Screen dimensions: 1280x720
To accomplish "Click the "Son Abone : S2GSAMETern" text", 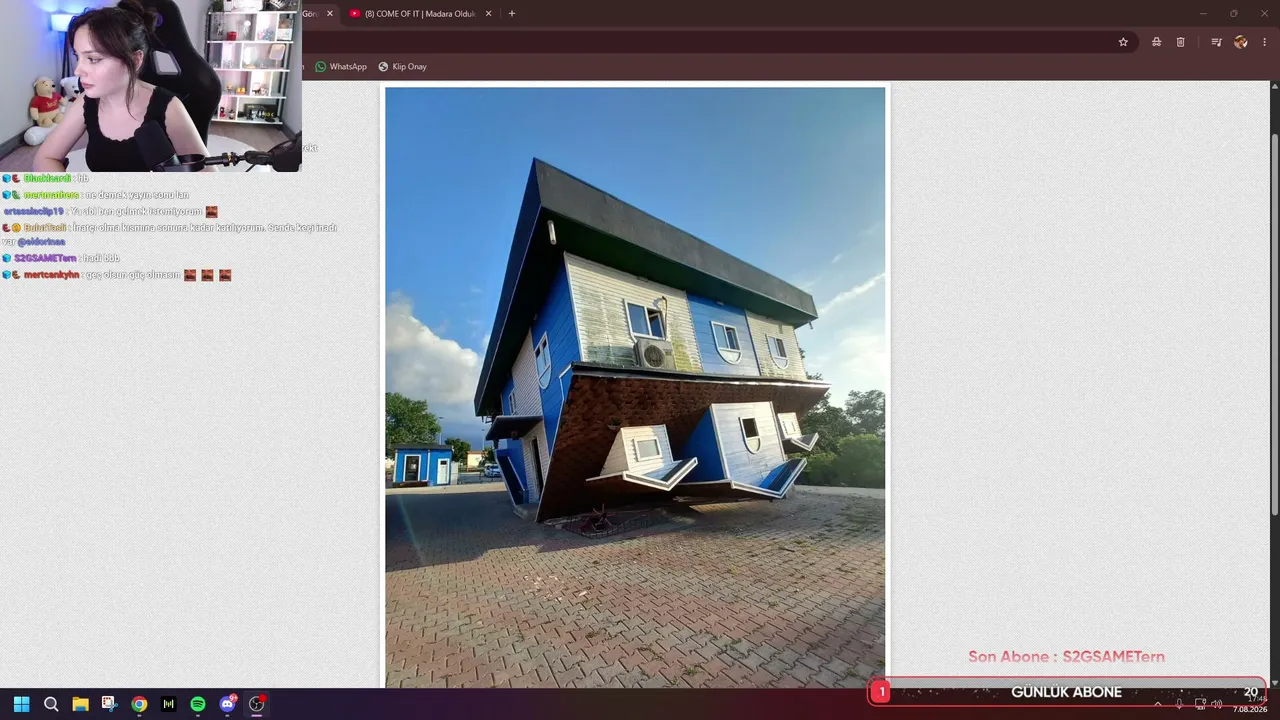I will [x=1066, y=657].
